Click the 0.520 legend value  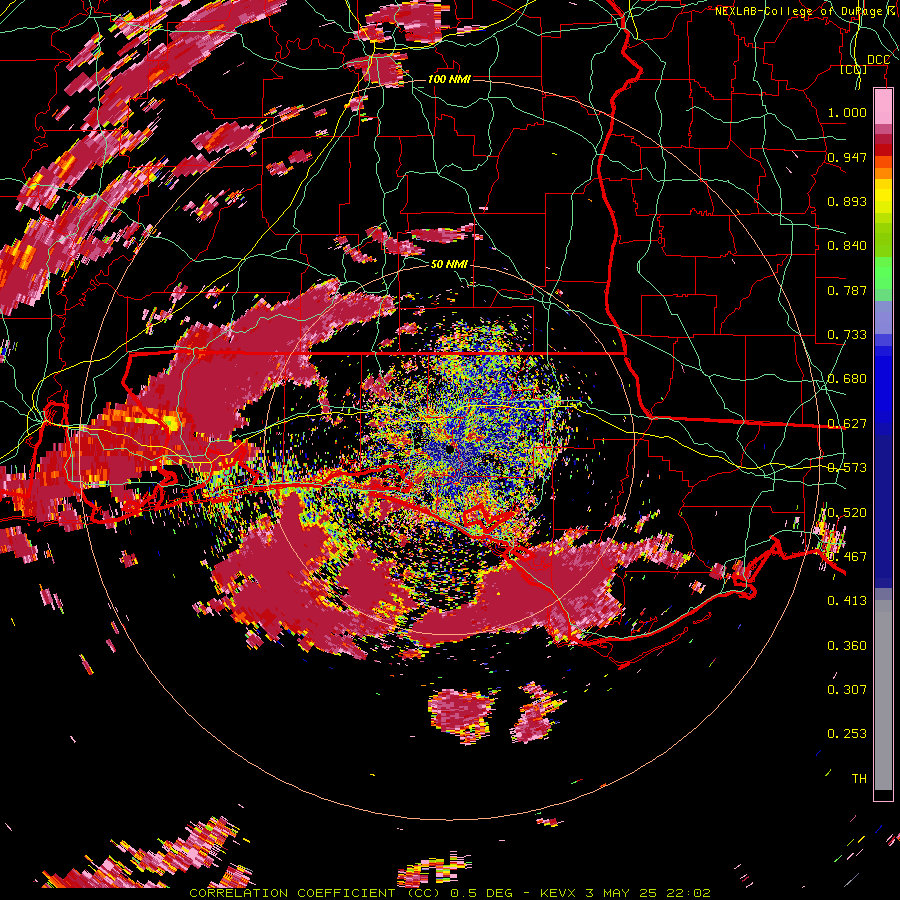click(847, 512)
